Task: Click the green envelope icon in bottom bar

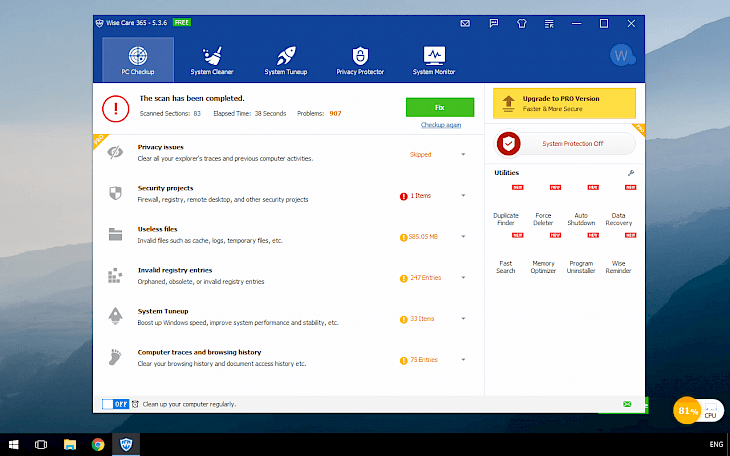Action: pos(627,404)
